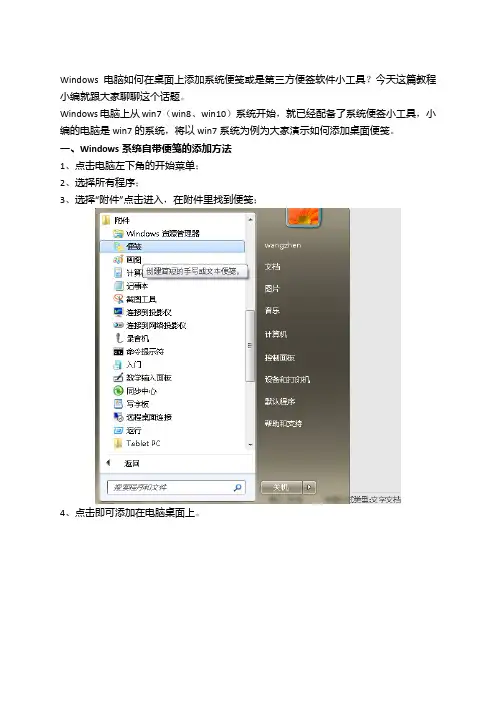Open the wangzhen user folder

click(282, 245)
